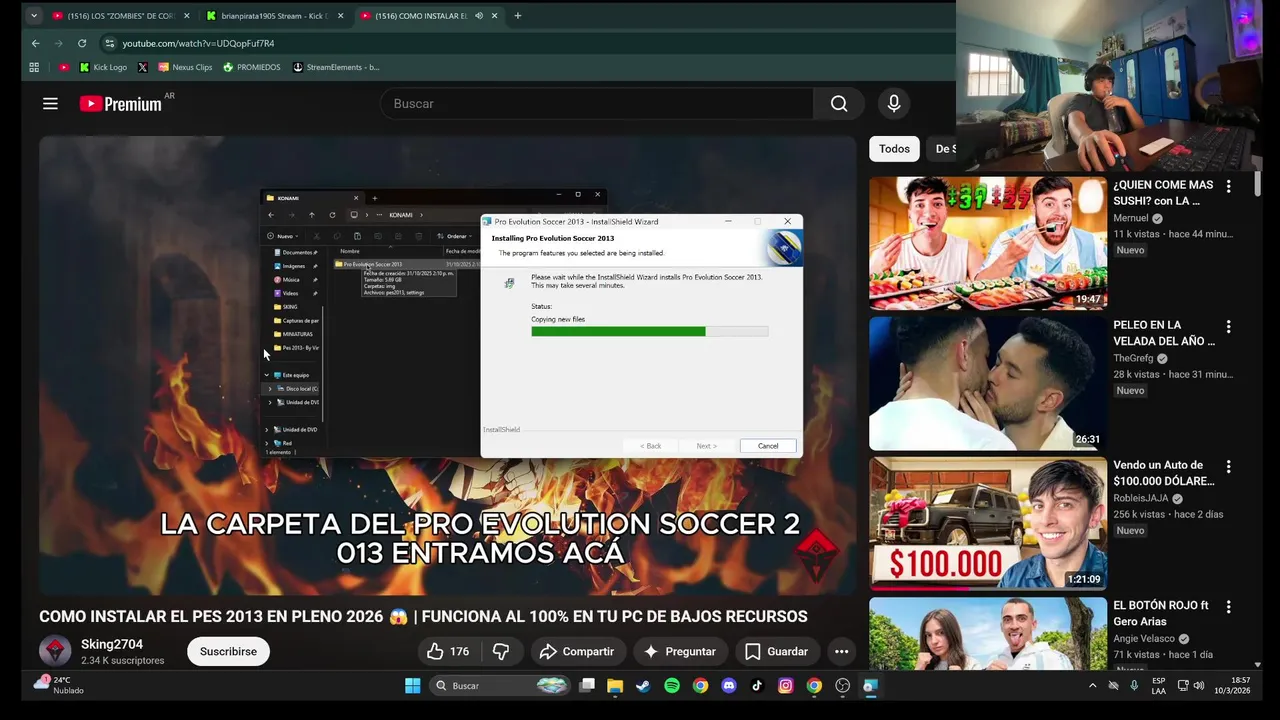Show hidden system tray icons

[1092, 686]
